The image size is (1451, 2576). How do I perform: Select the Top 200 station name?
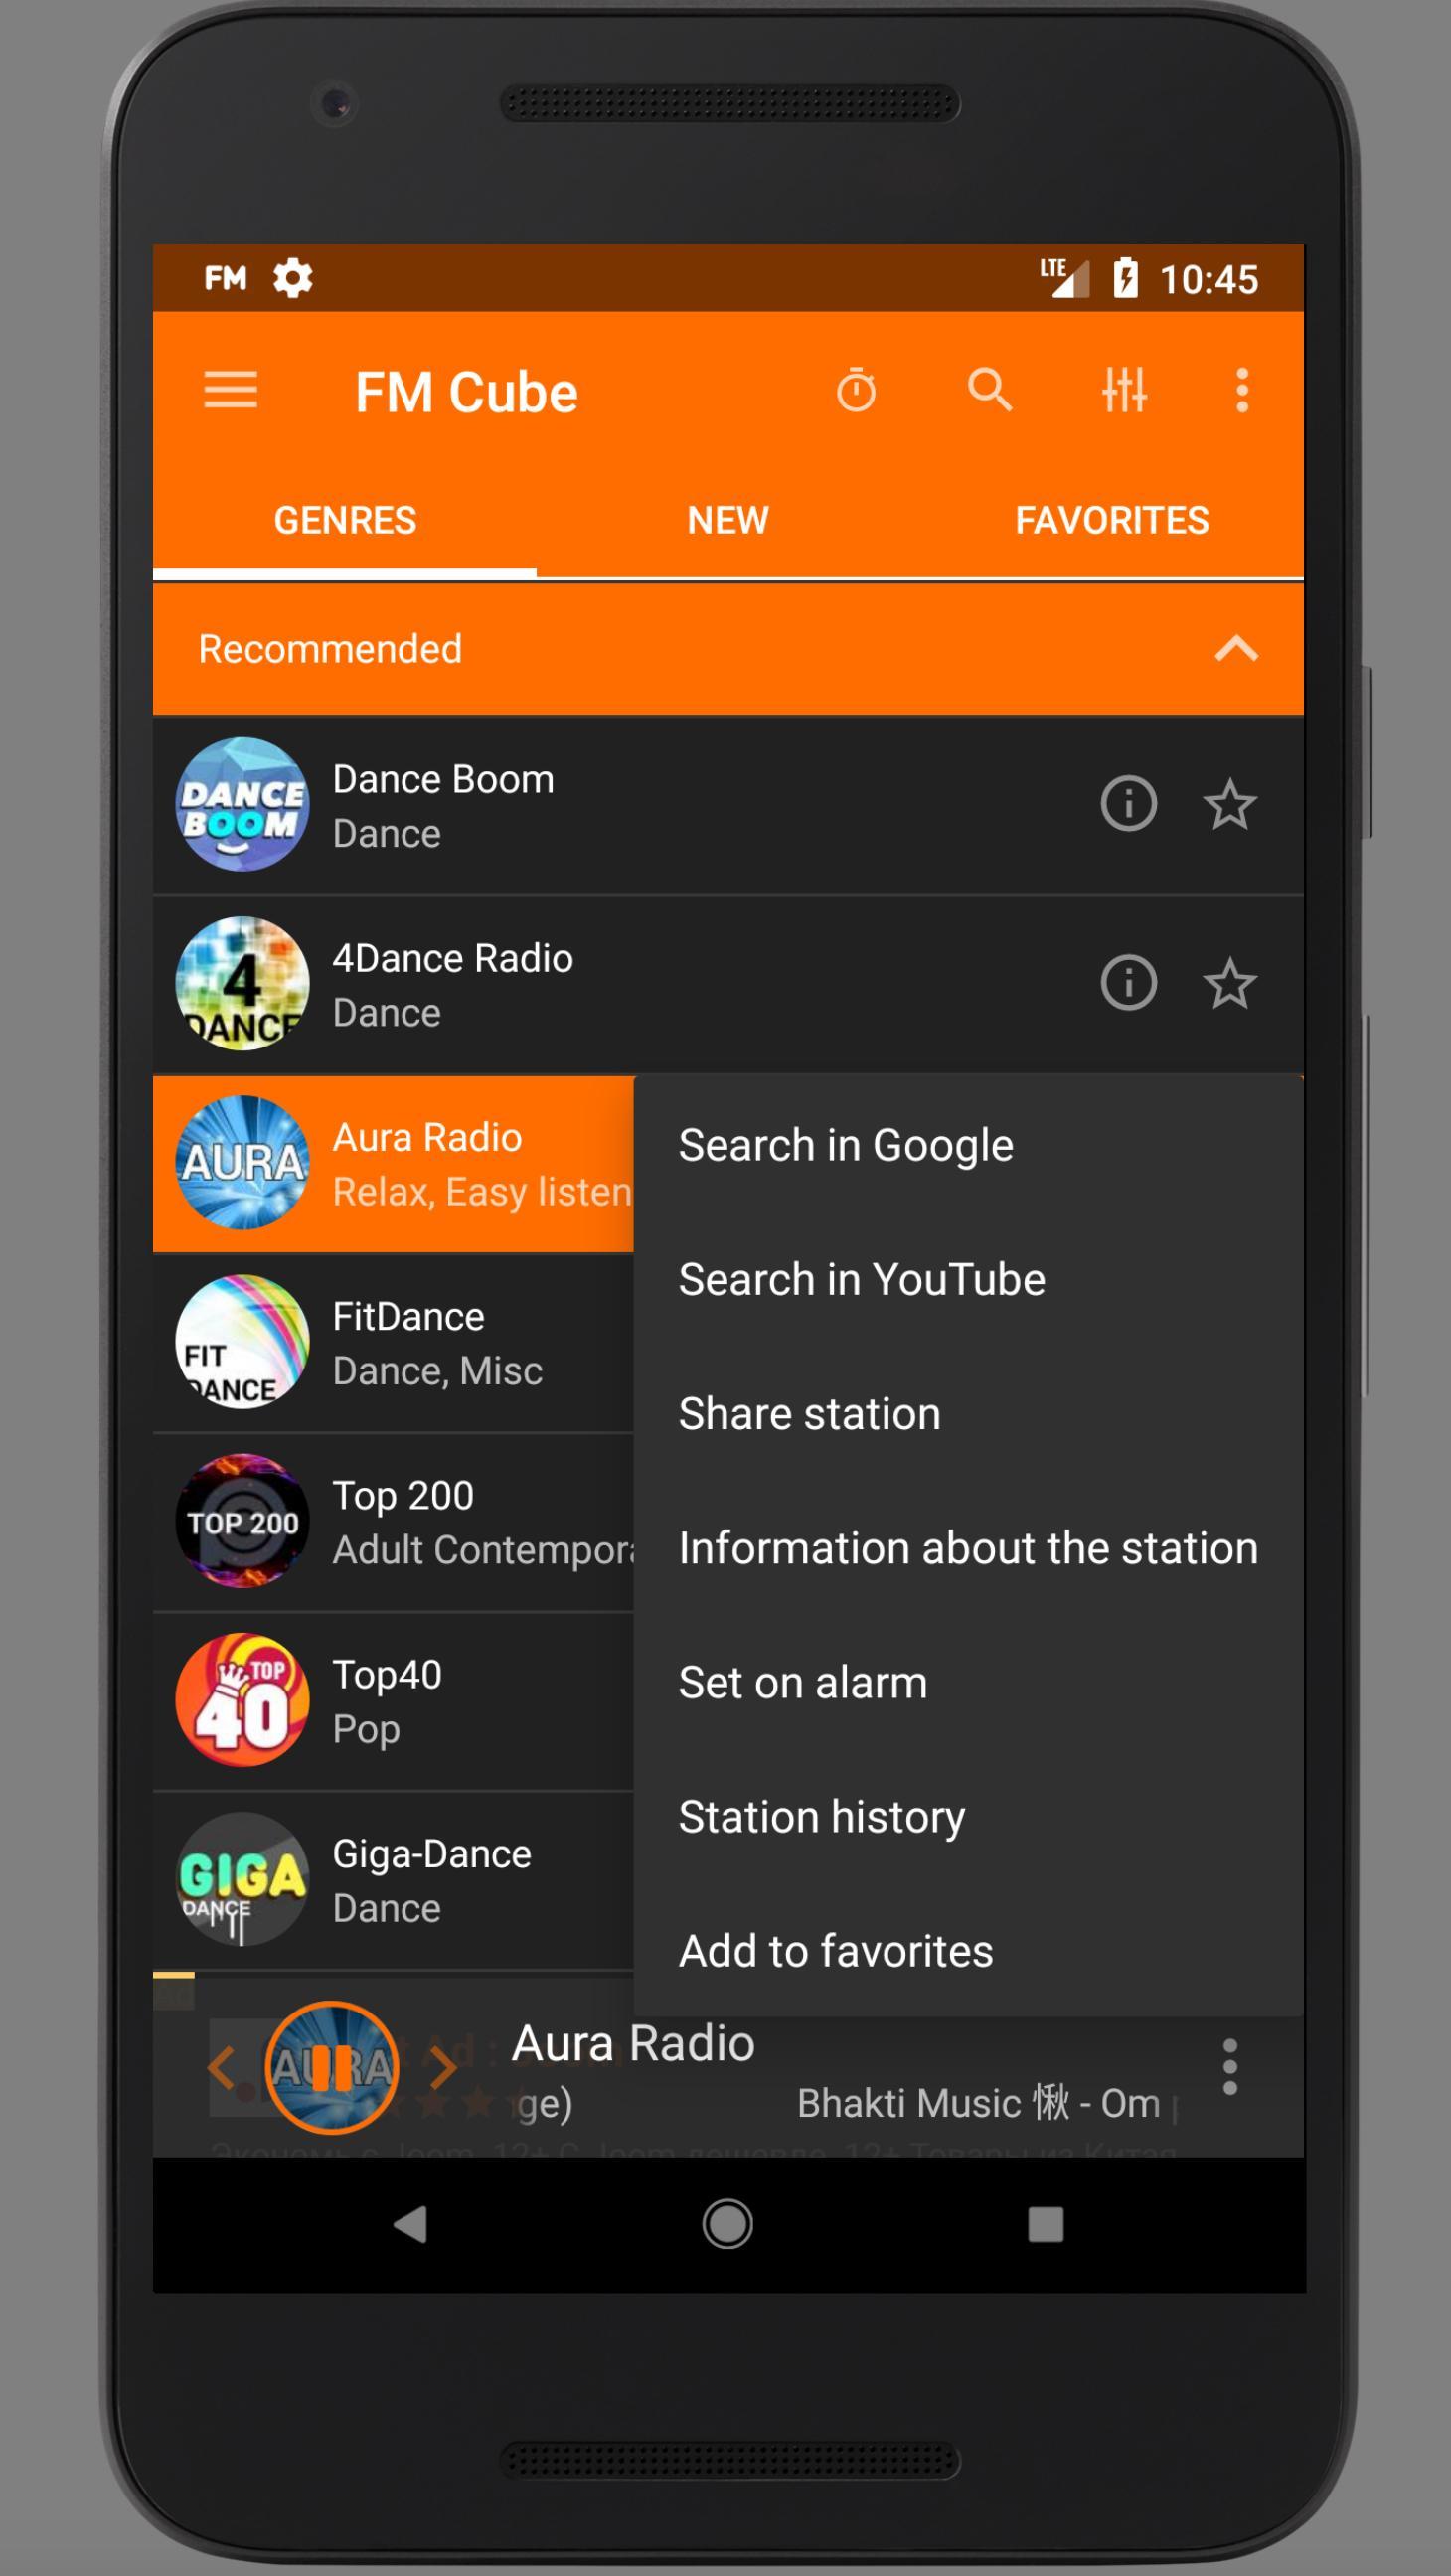(403, 1495)
